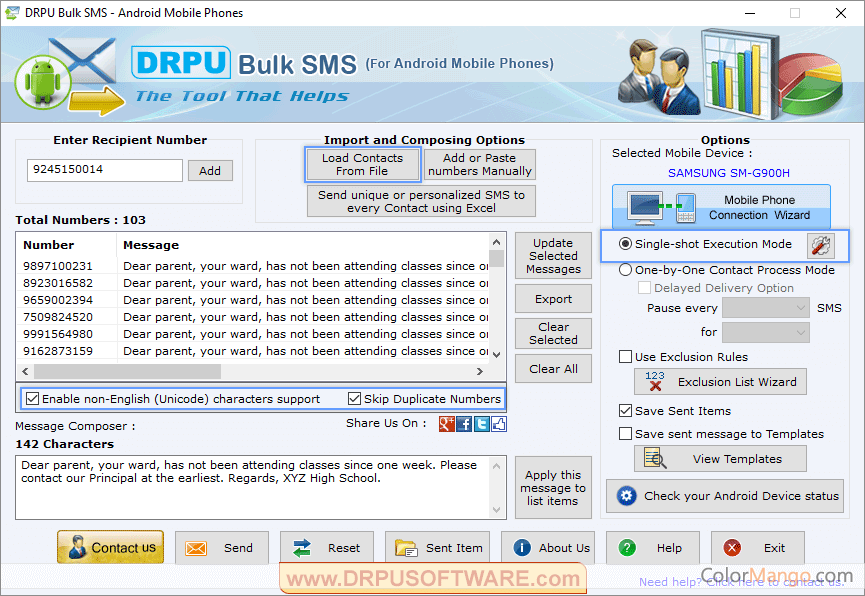Click the About Us info icon
Viewport: 865px width, 596px height.
tap(522, 547)
